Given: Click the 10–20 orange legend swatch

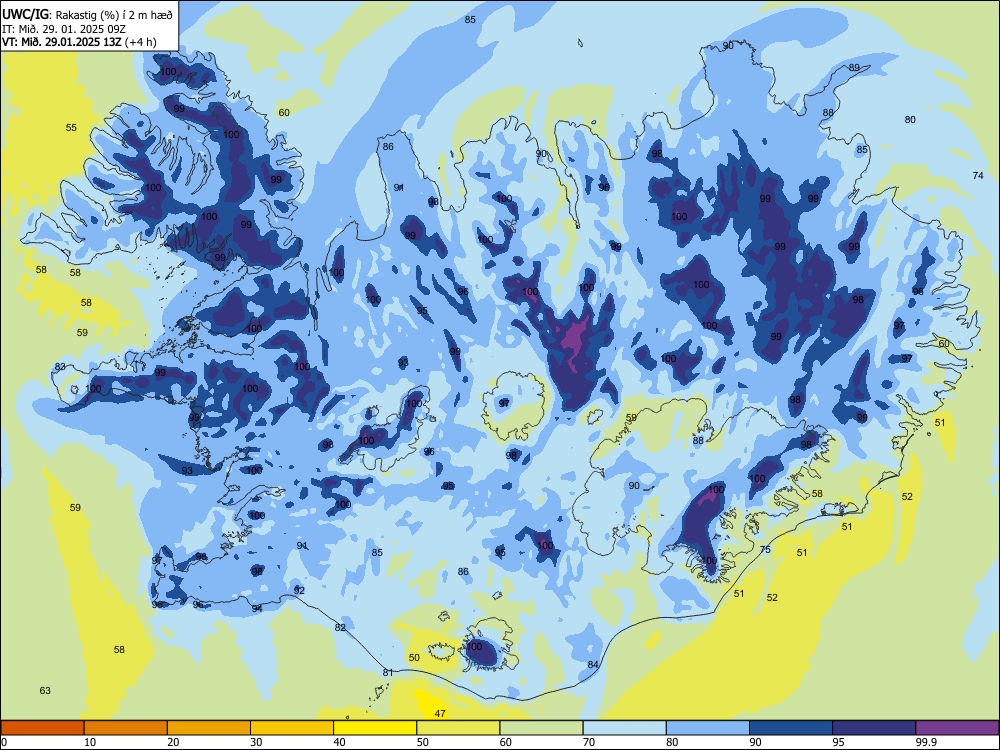Looking at the screenshot, I should coord(126,728).
